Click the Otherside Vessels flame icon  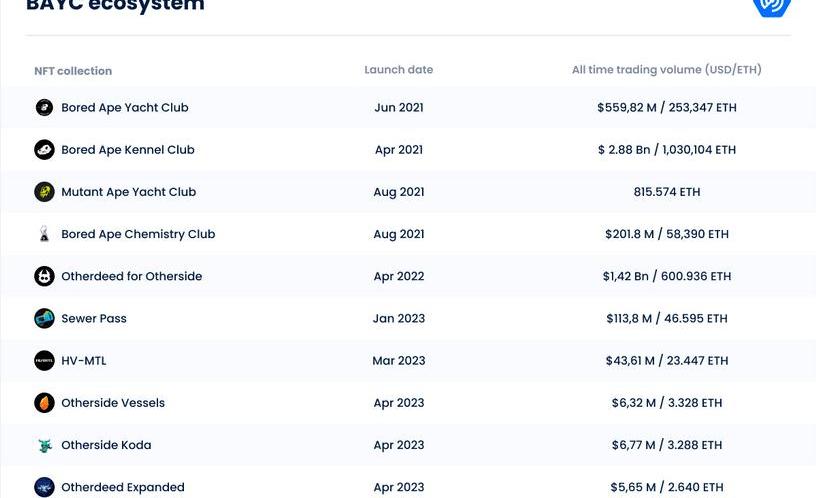pyautogui.click(x=44, y=403)
